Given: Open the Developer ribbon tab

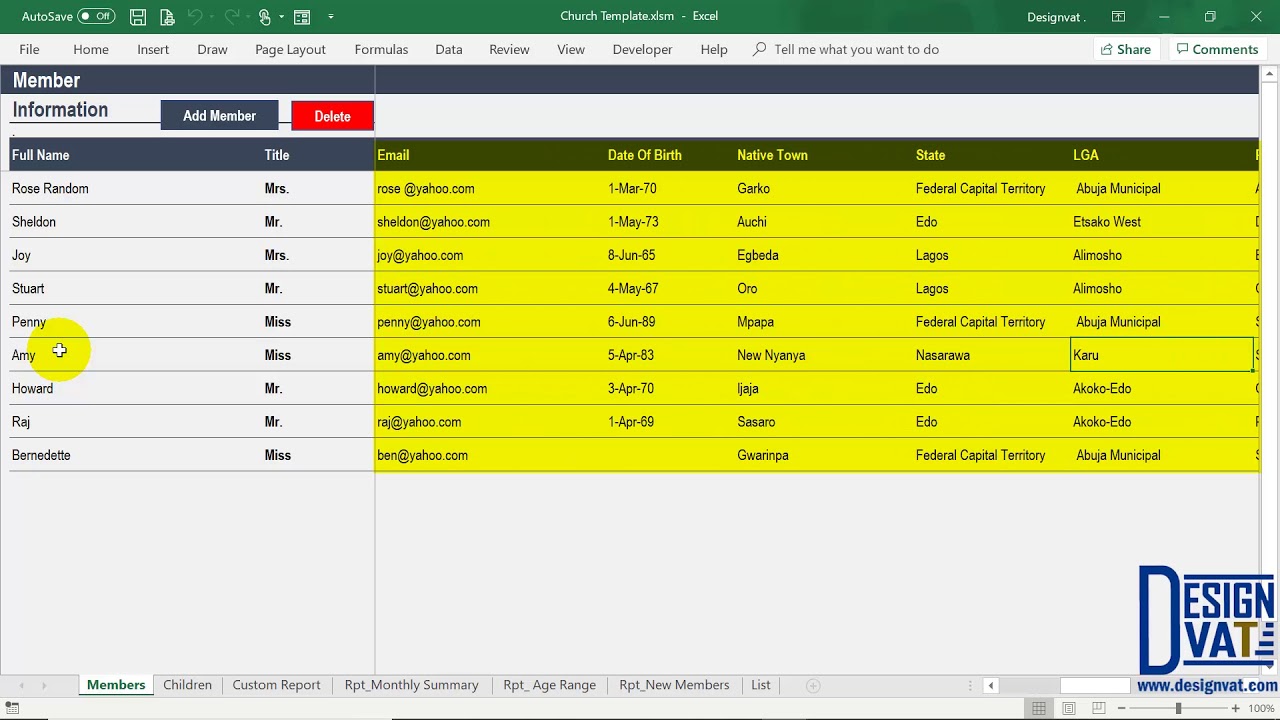Looking at the screenshot, I should [x=642, y=49].
